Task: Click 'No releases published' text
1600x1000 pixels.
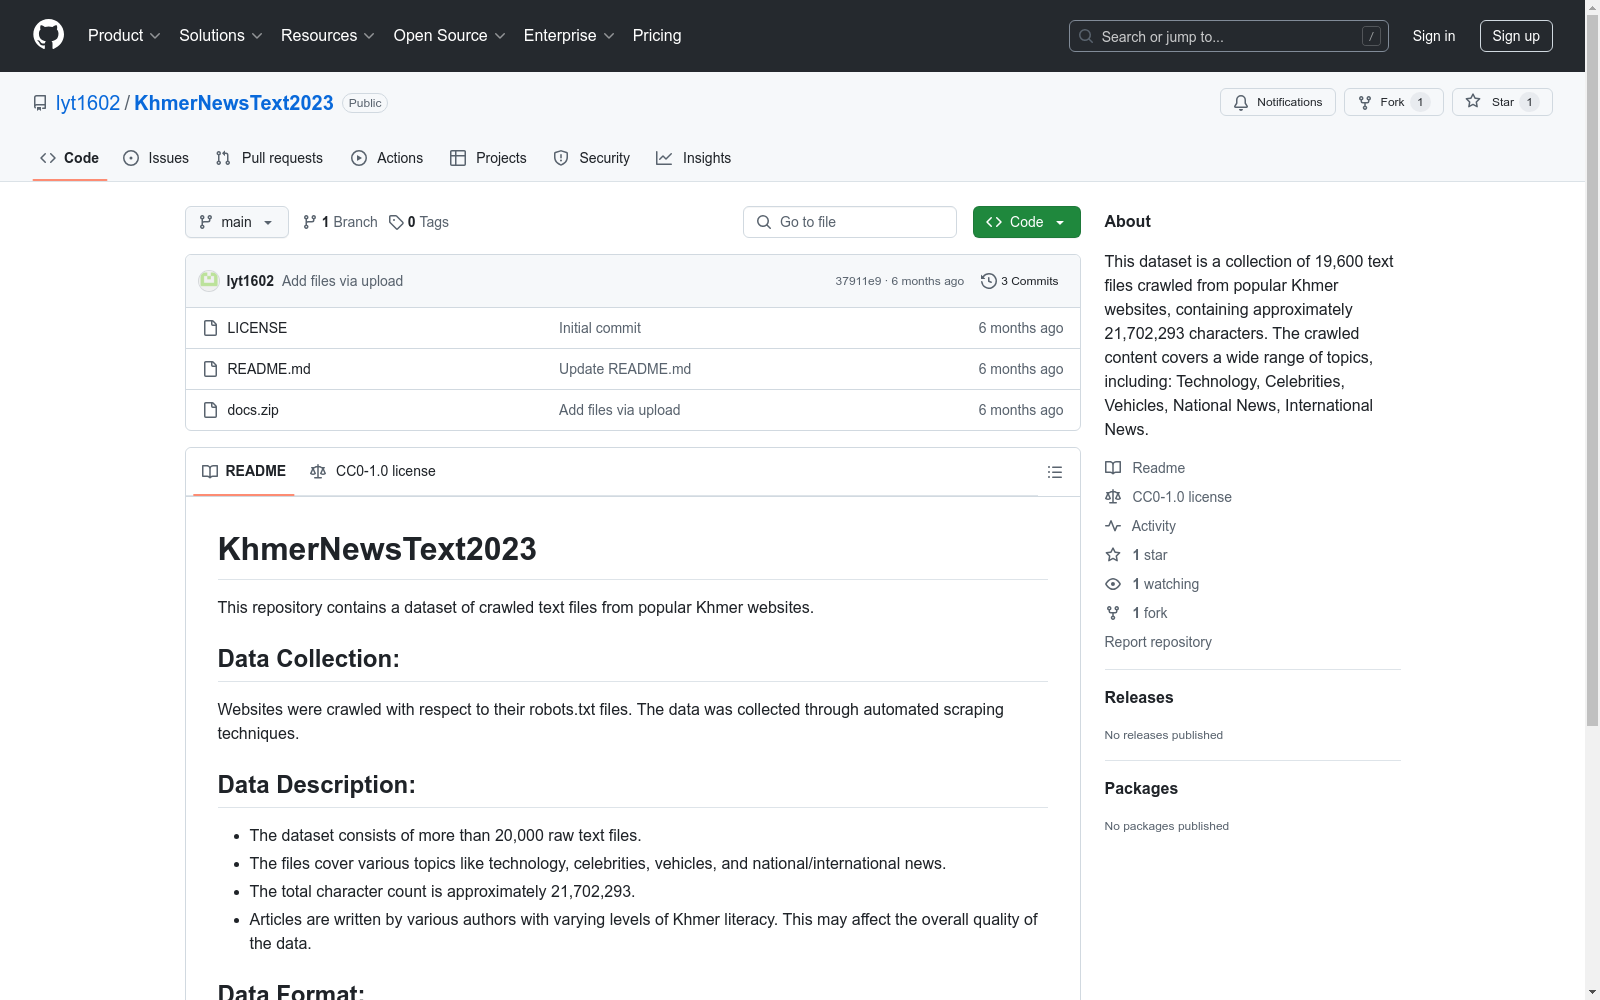Action: [1164, 735]
